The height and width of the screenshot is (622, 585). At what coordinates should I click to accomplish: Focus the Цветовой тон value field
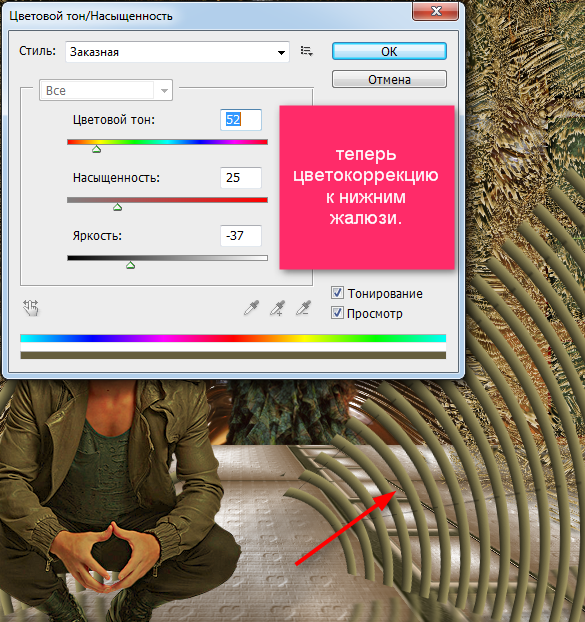tap(241, 119)
